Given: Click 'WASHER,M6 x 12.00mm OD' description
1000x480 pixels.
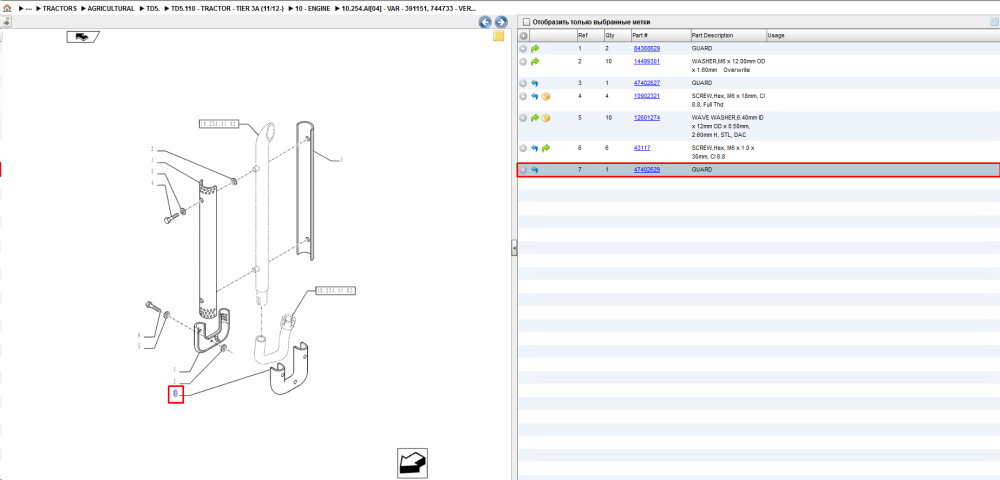Looking at the screenshot, I should 728,66.
